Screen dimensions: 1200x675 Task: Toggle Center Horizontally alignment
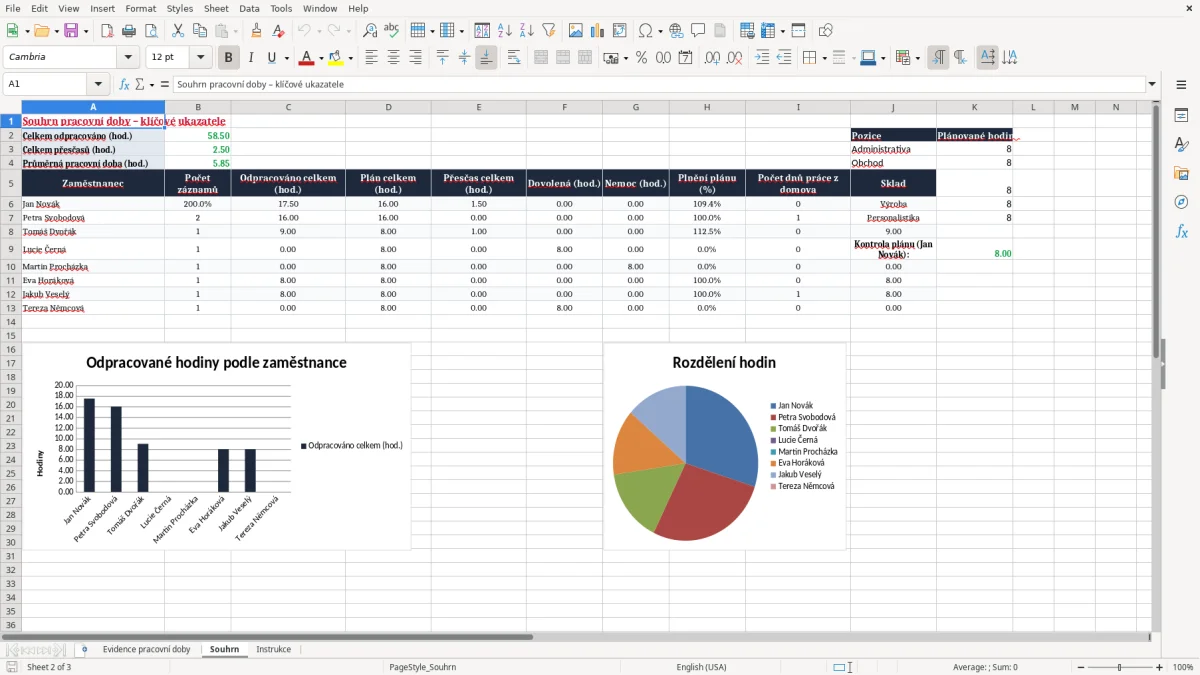pyautogui.click(x=393, y=58)
